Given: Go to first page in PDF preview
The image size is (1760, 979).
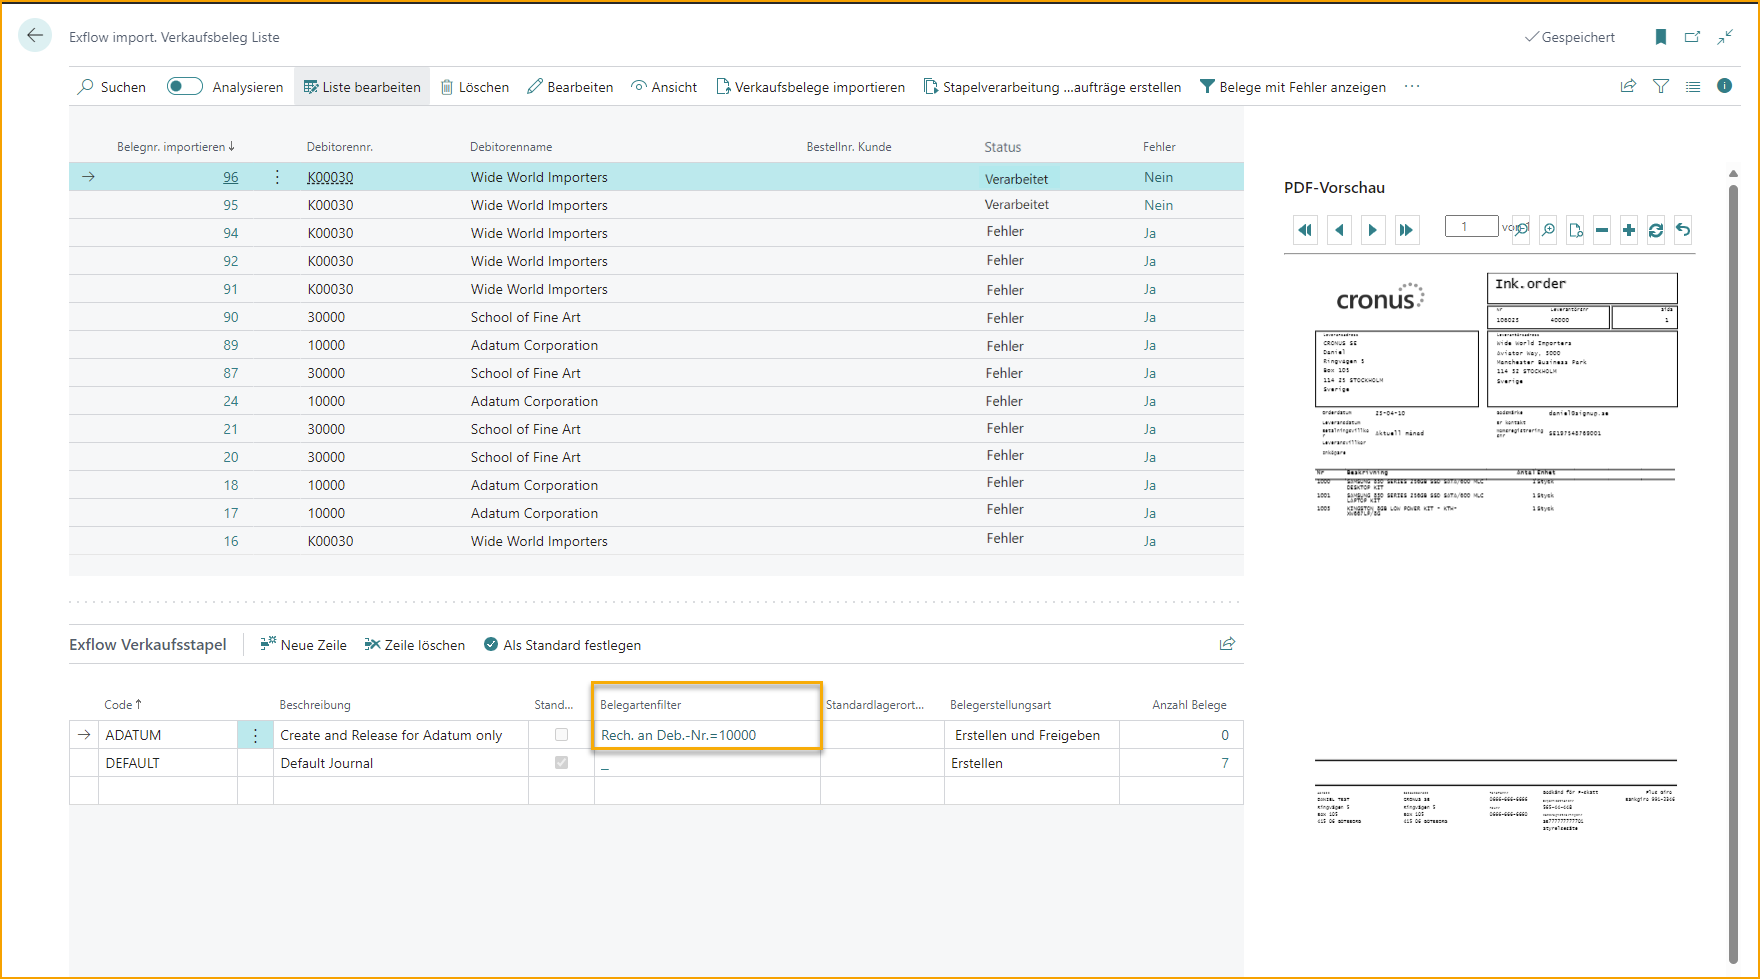Looking at the screenshot, I should pos(1305,230).
